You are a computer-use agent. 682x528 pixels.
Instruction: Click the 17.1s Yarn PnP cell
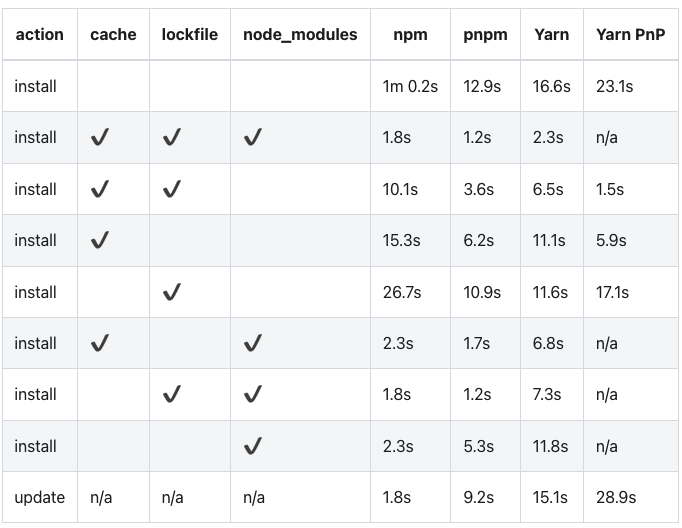[612, 292]
